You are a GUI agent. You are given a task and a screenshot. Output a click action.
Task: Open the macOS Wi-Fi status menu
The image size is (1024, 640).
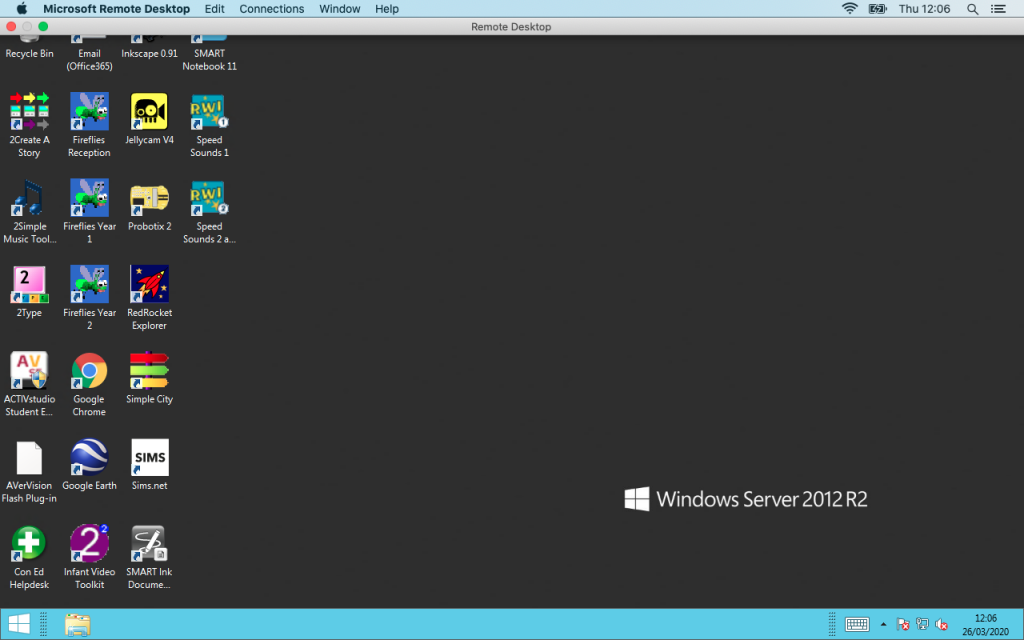tap(849, 8)
